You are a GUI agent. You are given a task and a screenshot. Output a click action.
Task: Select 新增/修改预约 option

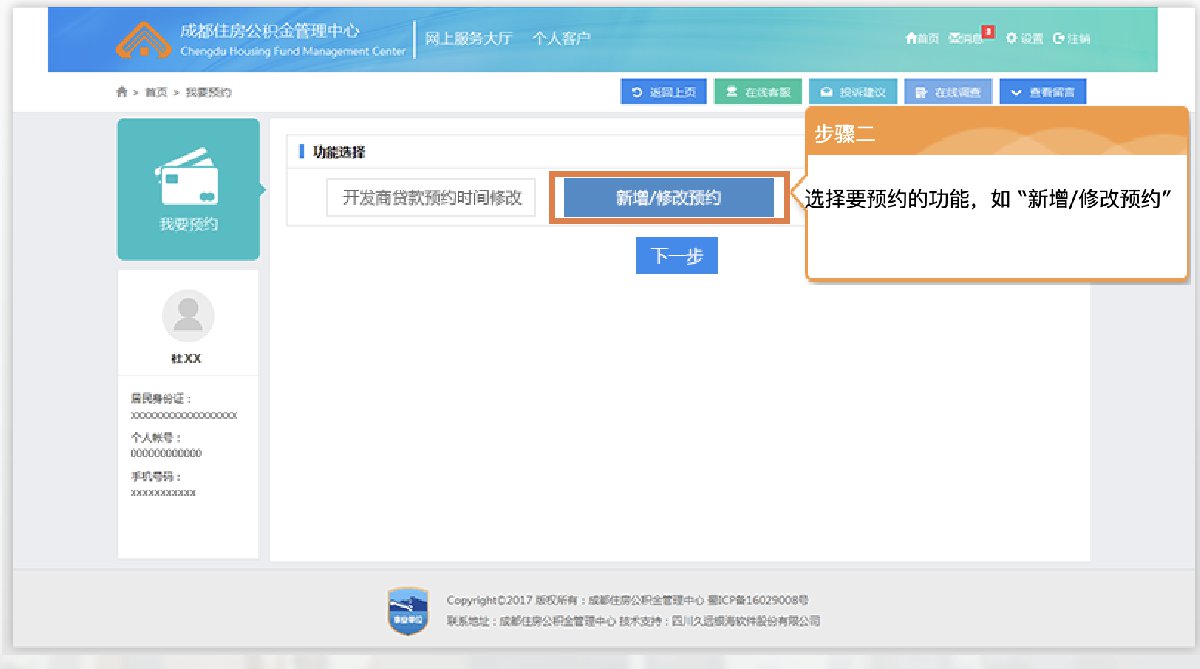pos(668,198)
